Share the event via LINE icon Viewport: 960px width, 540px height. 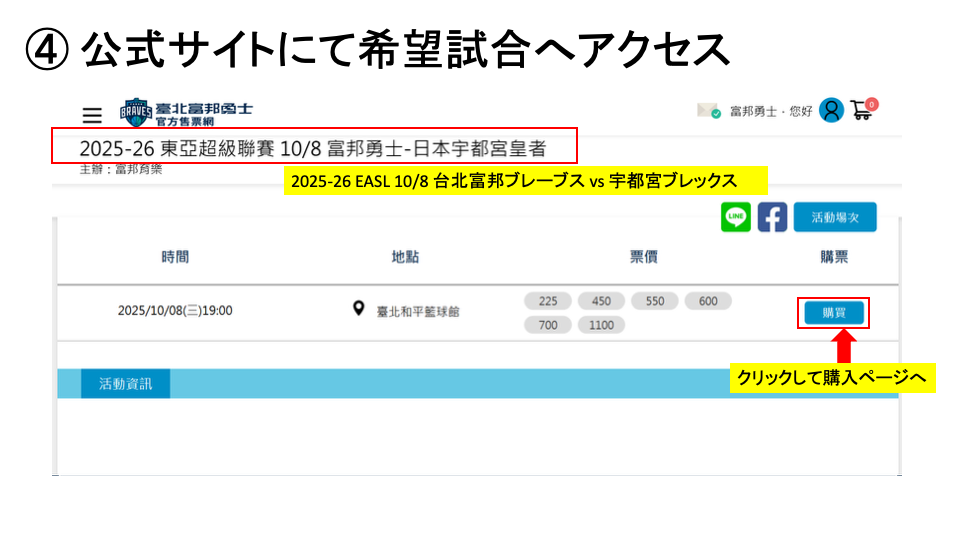point(735,217)
